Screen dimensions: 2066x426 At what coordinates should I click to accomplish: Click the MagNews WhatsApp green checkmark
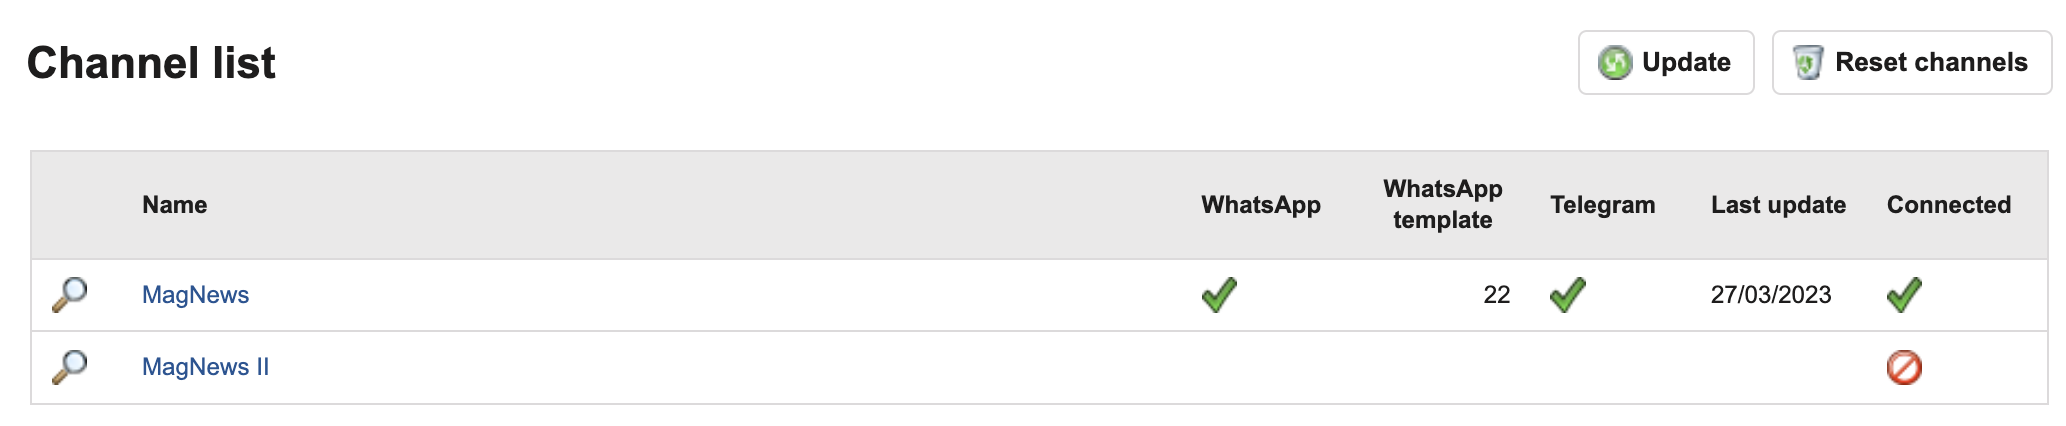pyautogui.click(x=1219, y=295)
